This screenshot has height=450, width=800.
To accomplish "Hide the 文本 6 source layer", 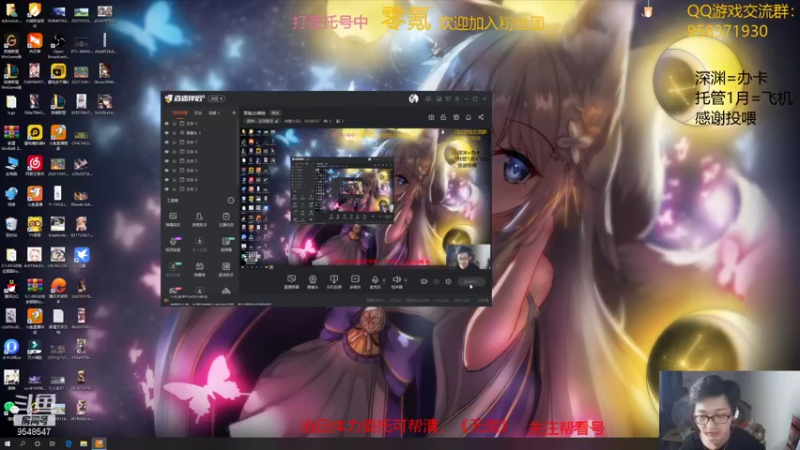I will tap(166, 152).
